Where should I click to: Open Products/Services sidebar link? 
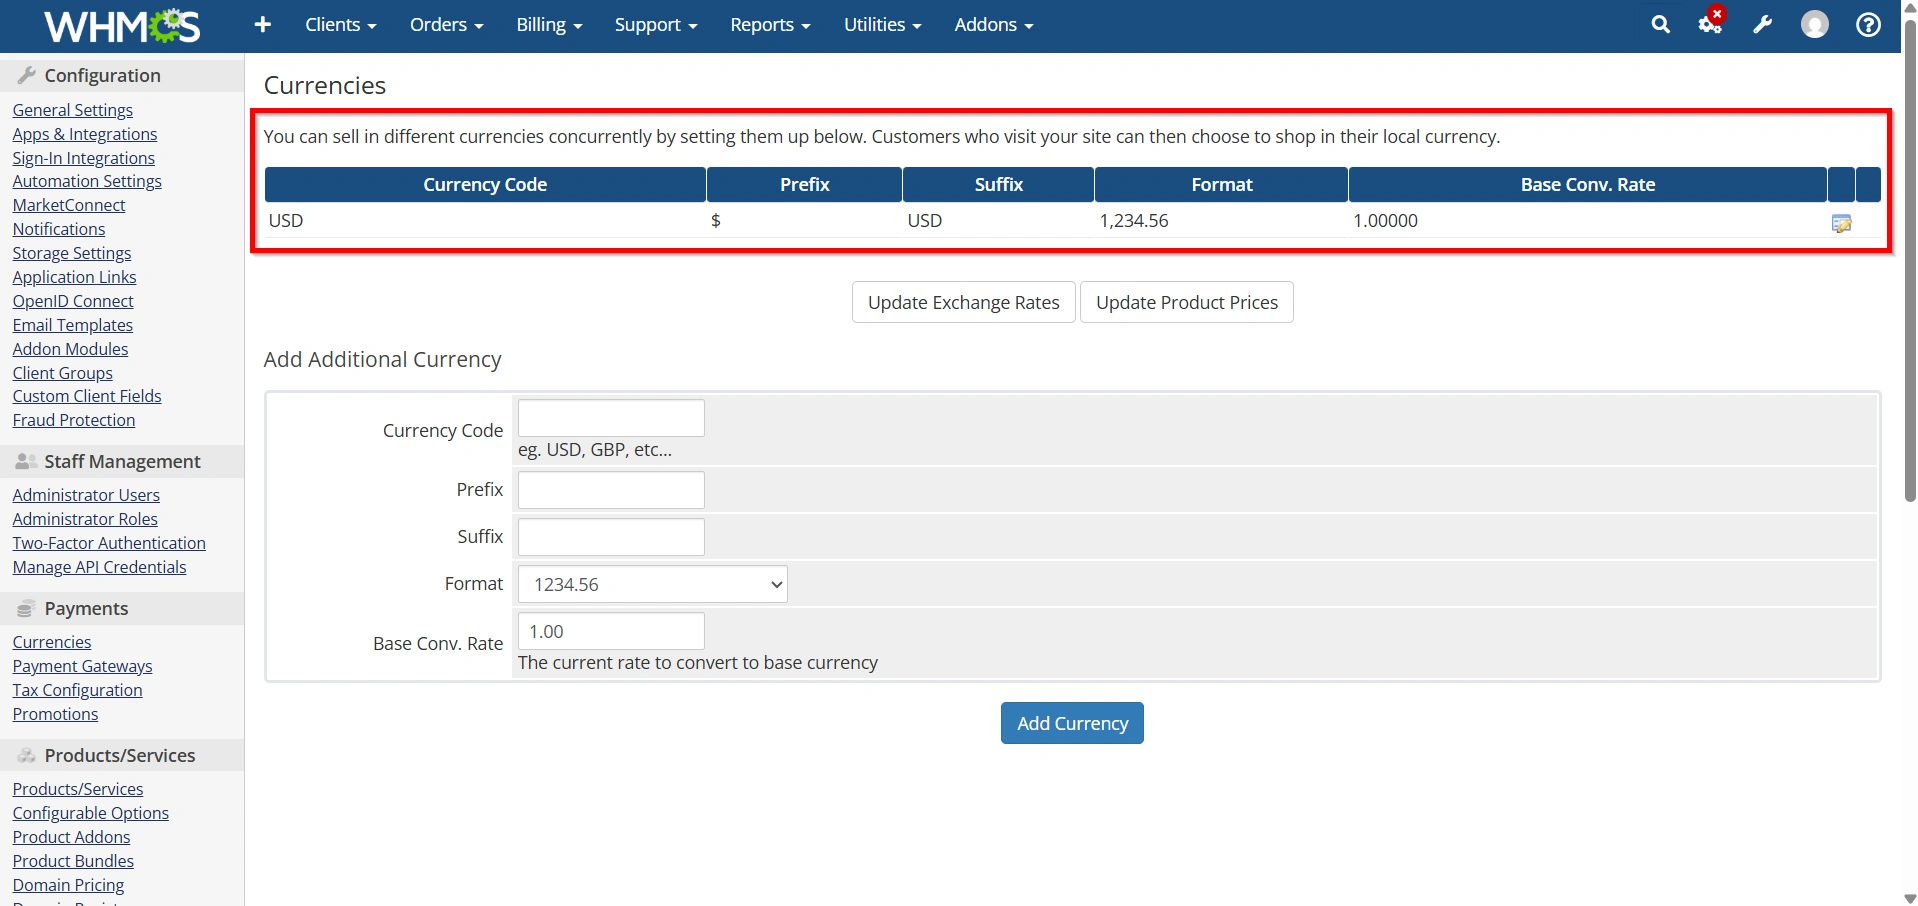pos(78,789)
